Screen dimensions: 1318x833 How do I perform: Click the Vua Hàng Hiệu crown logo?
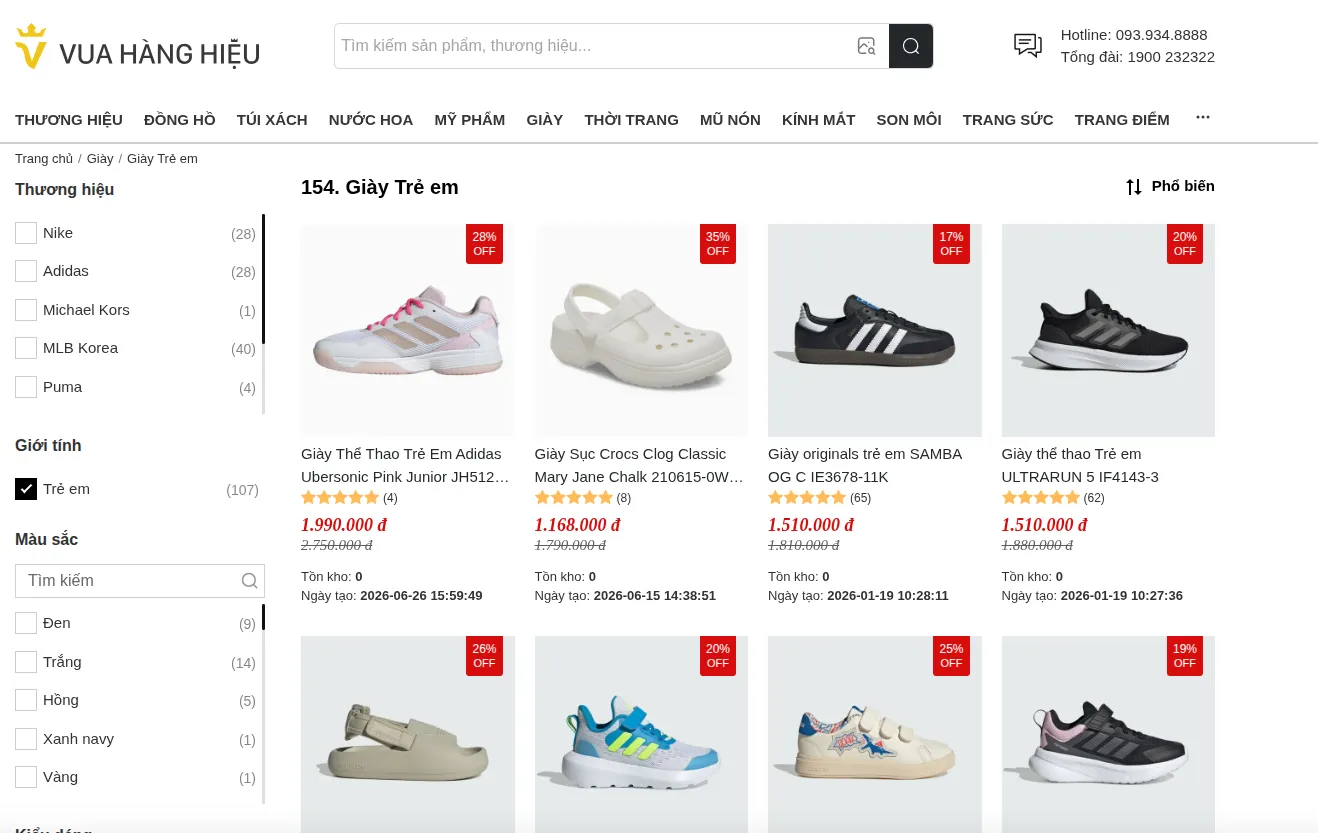[32, 46]
